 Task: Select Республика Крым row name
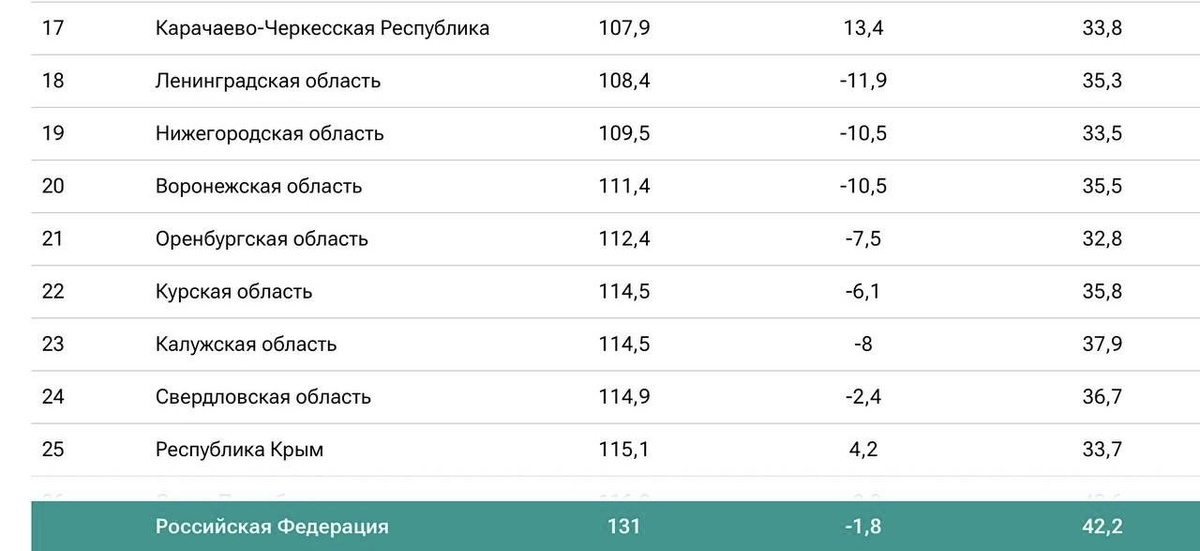click(239, 450)
